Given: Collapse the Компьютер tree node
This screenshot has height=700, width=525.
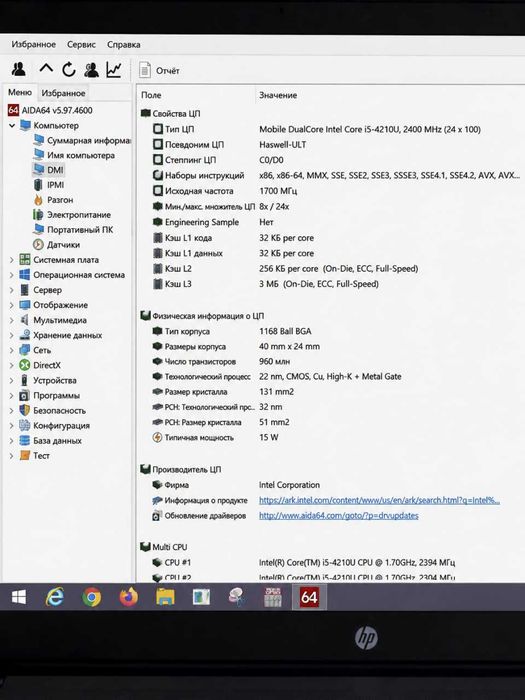Looking at the screenshot, I should point(12,125).
